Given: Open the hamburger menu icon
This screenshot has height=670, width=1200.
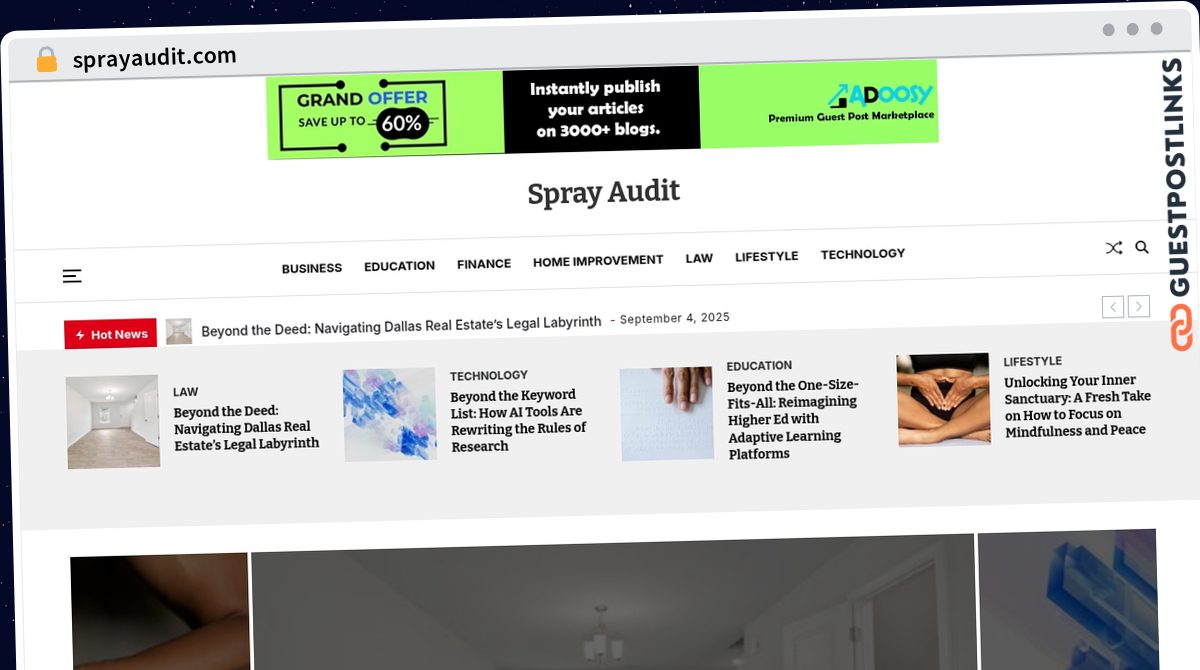Looking at the screenshot, I should tap(72, 276).
